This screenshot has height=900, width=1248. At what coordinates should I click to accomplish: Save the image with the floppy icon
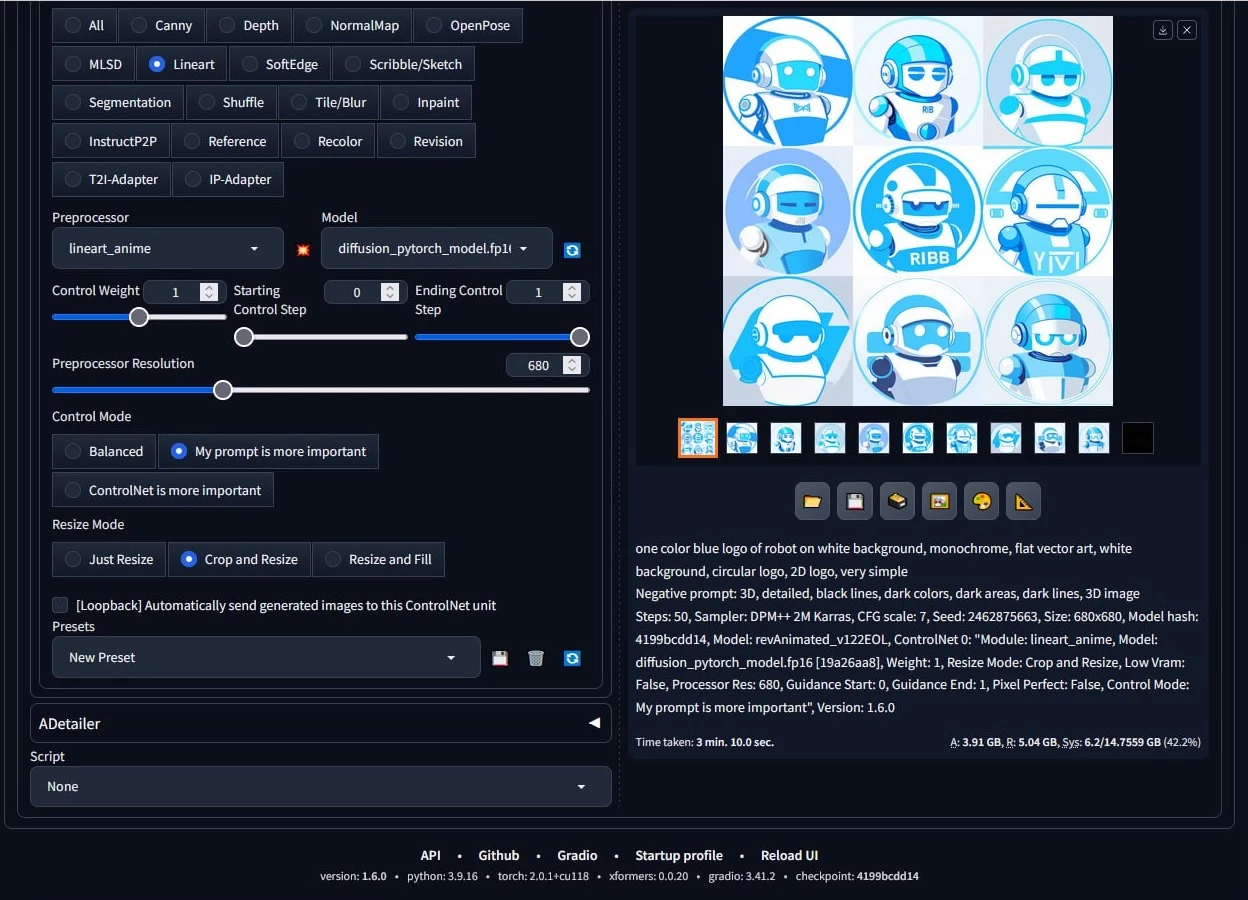click(x=855, y=501)
